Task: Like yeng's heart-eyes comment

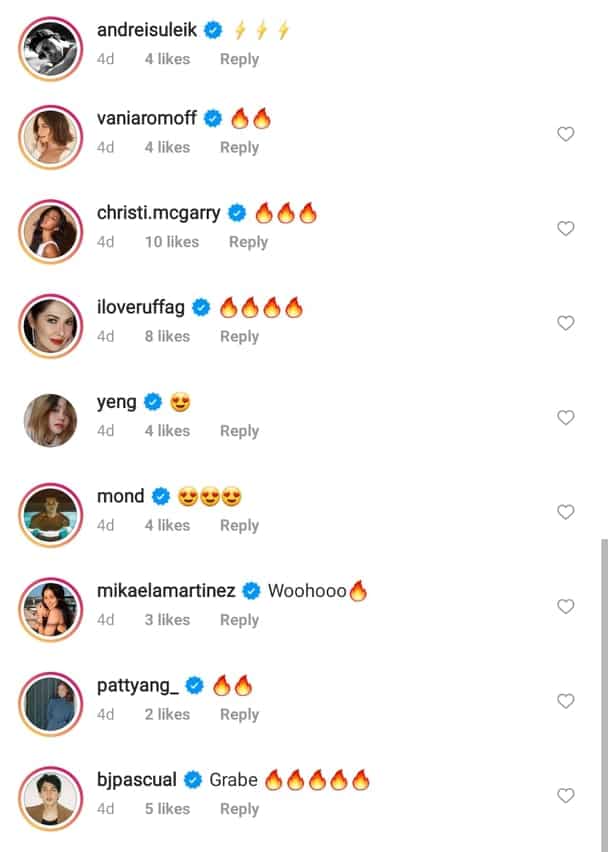Action: coord(566,418)
